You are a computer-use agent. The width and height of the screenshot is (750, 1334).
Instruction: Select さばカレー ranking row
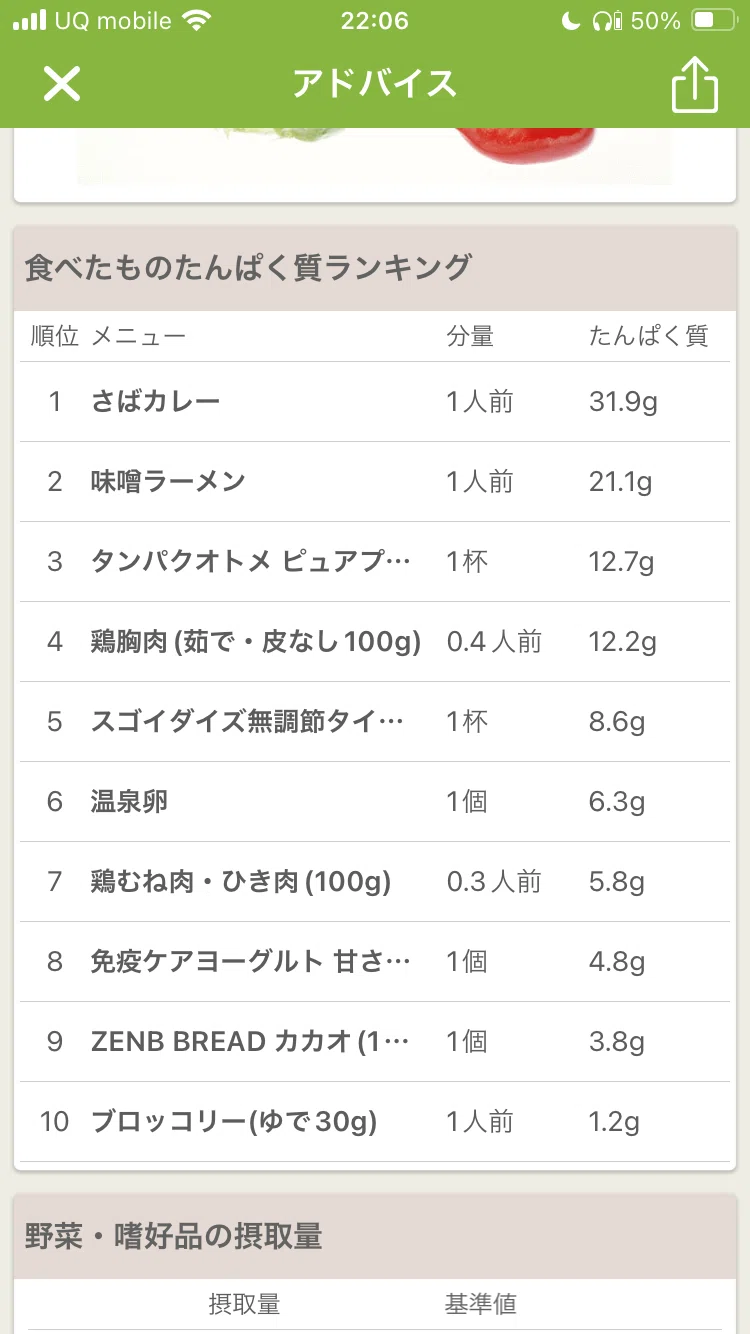[375, 402]
